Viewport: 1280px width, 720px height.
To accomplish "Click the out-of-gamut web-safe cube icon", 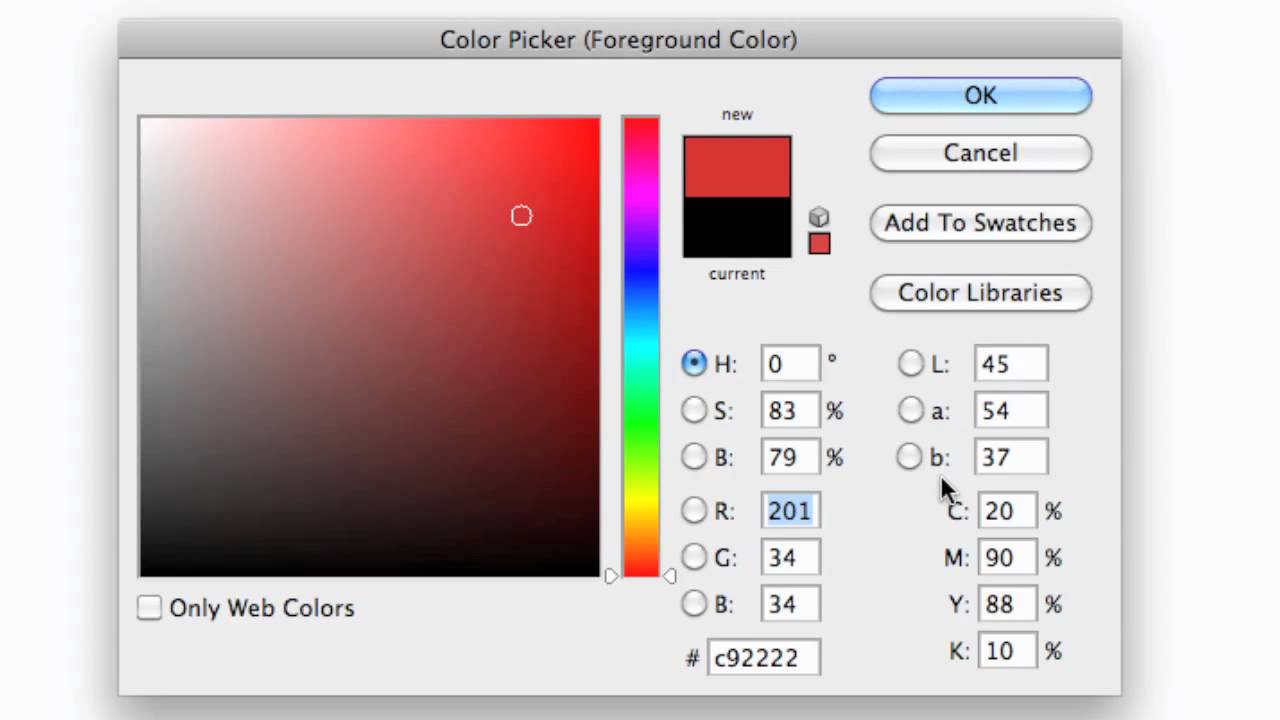I will 819,217.
